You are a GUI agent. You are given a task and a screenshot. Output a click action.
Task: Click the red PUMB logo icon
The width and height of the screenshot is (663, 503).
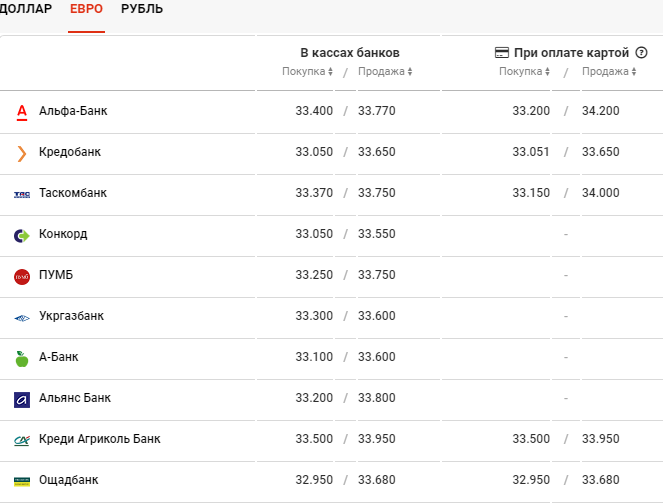point(22,276)
